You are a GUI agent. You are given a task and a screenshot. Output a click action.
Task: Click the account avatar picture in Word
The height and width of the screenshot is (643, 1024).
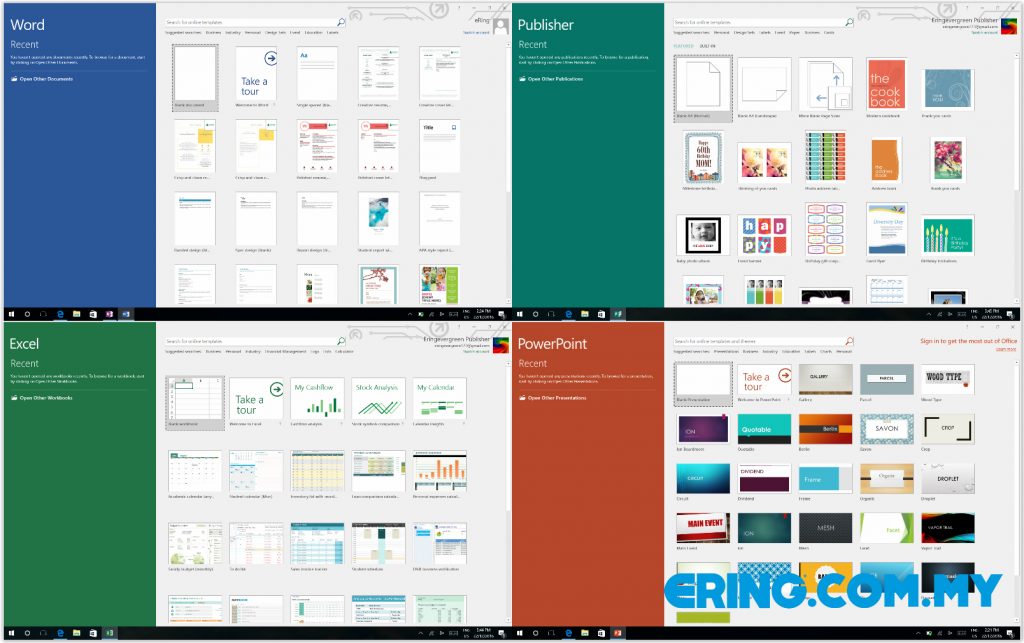(x=501, y=26)
